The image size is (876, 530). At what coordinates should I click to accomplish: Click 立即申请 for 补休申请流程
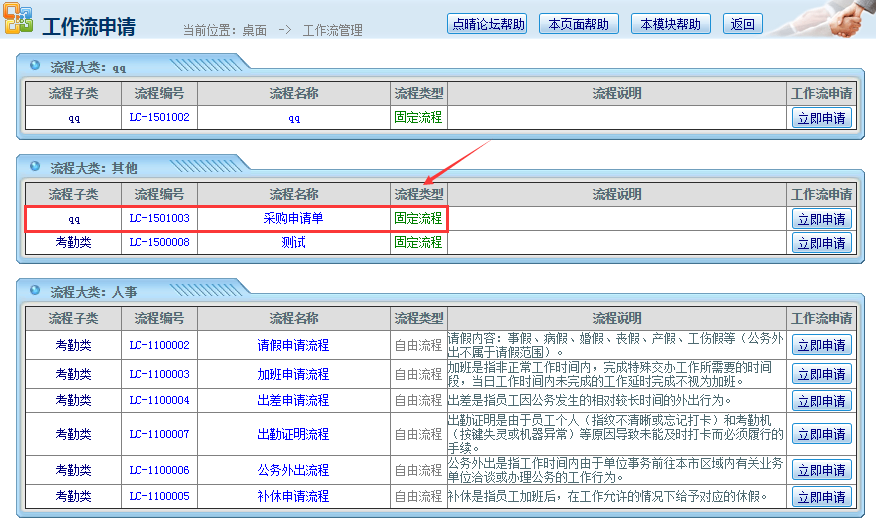coord(821,496)
